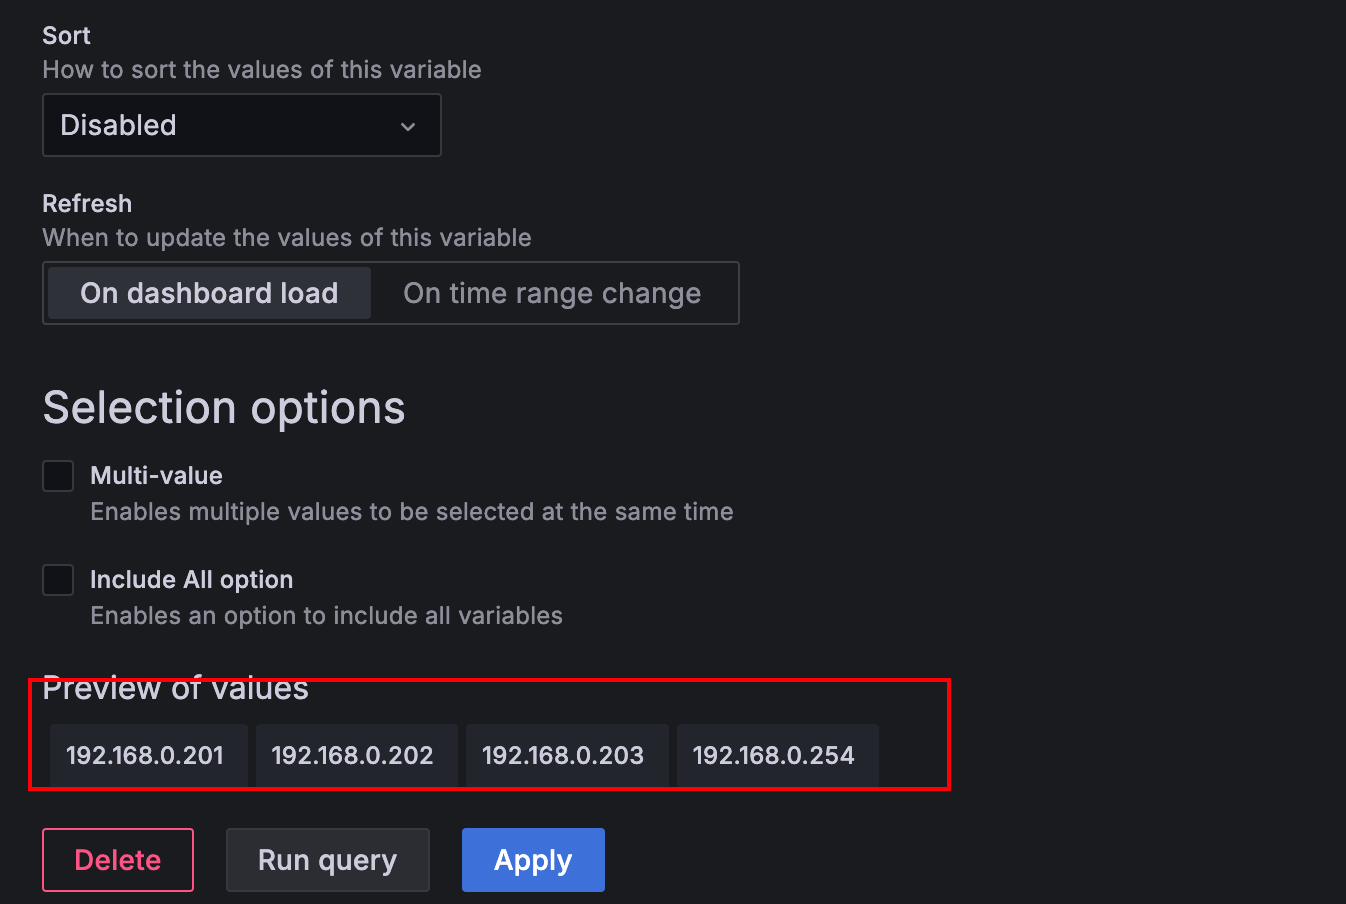
Task: Switch refresh to 'On time range change'
Action: 552,293
